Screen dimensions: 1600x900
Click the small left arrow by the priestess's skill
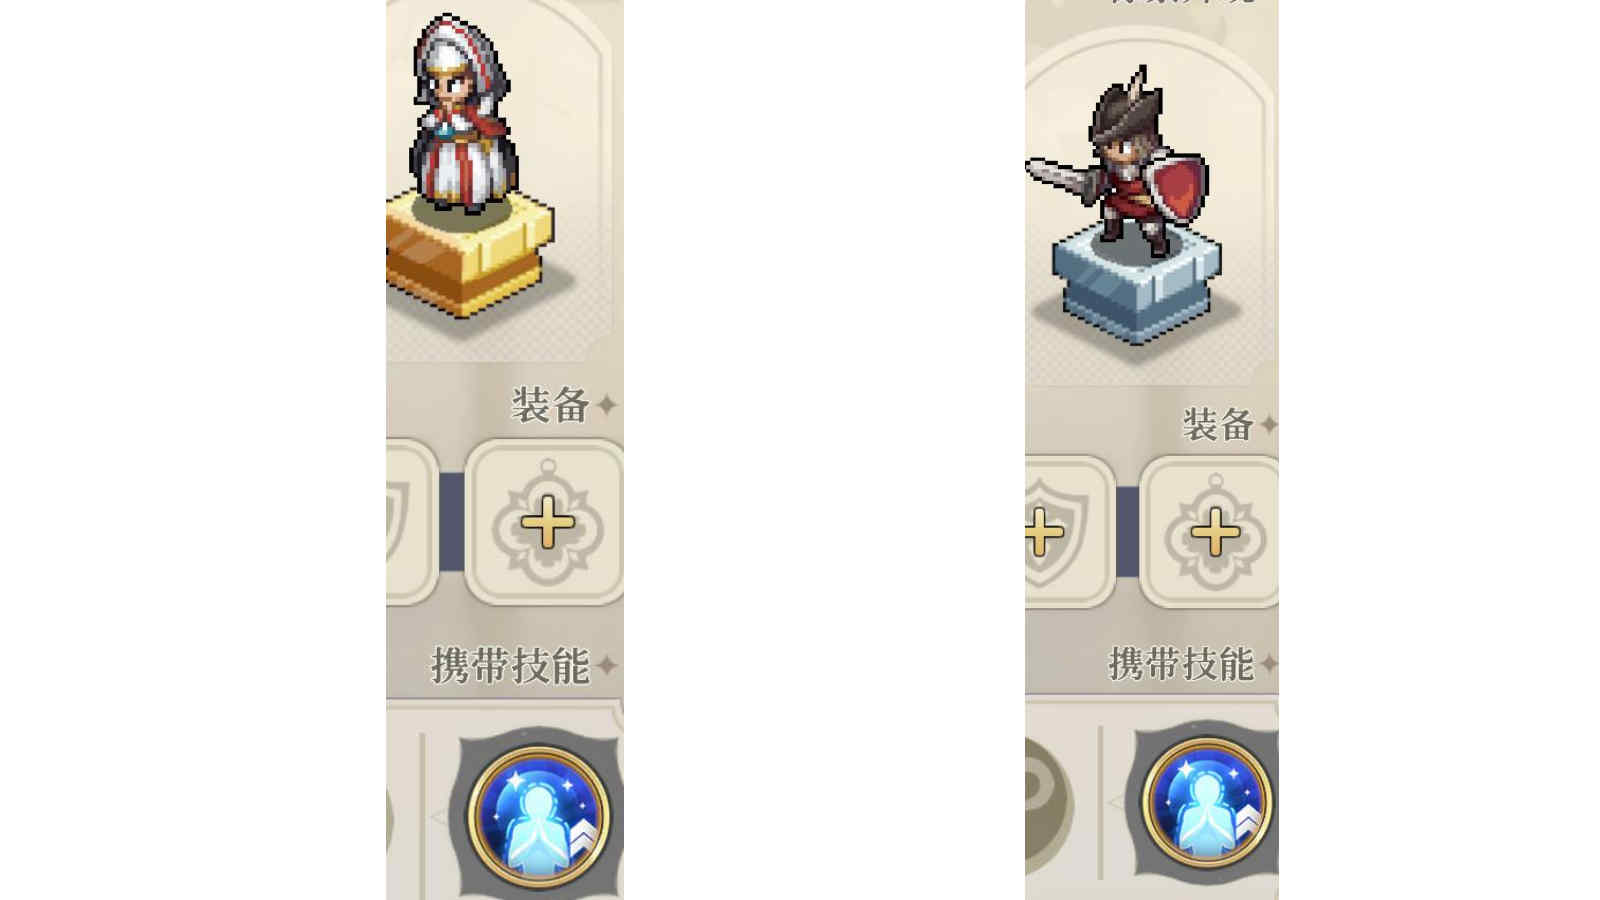point(438,817)
